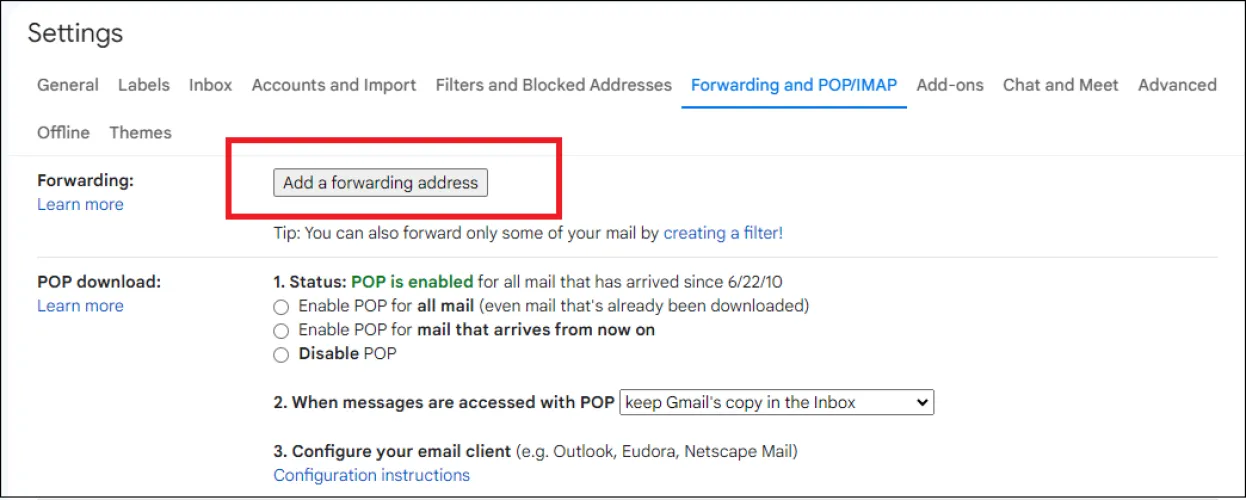The height and width of the screenshot is (500, 1246).
Task: Open Learn more under POP download
Action: pyautogui.click(x=80, y=306)
